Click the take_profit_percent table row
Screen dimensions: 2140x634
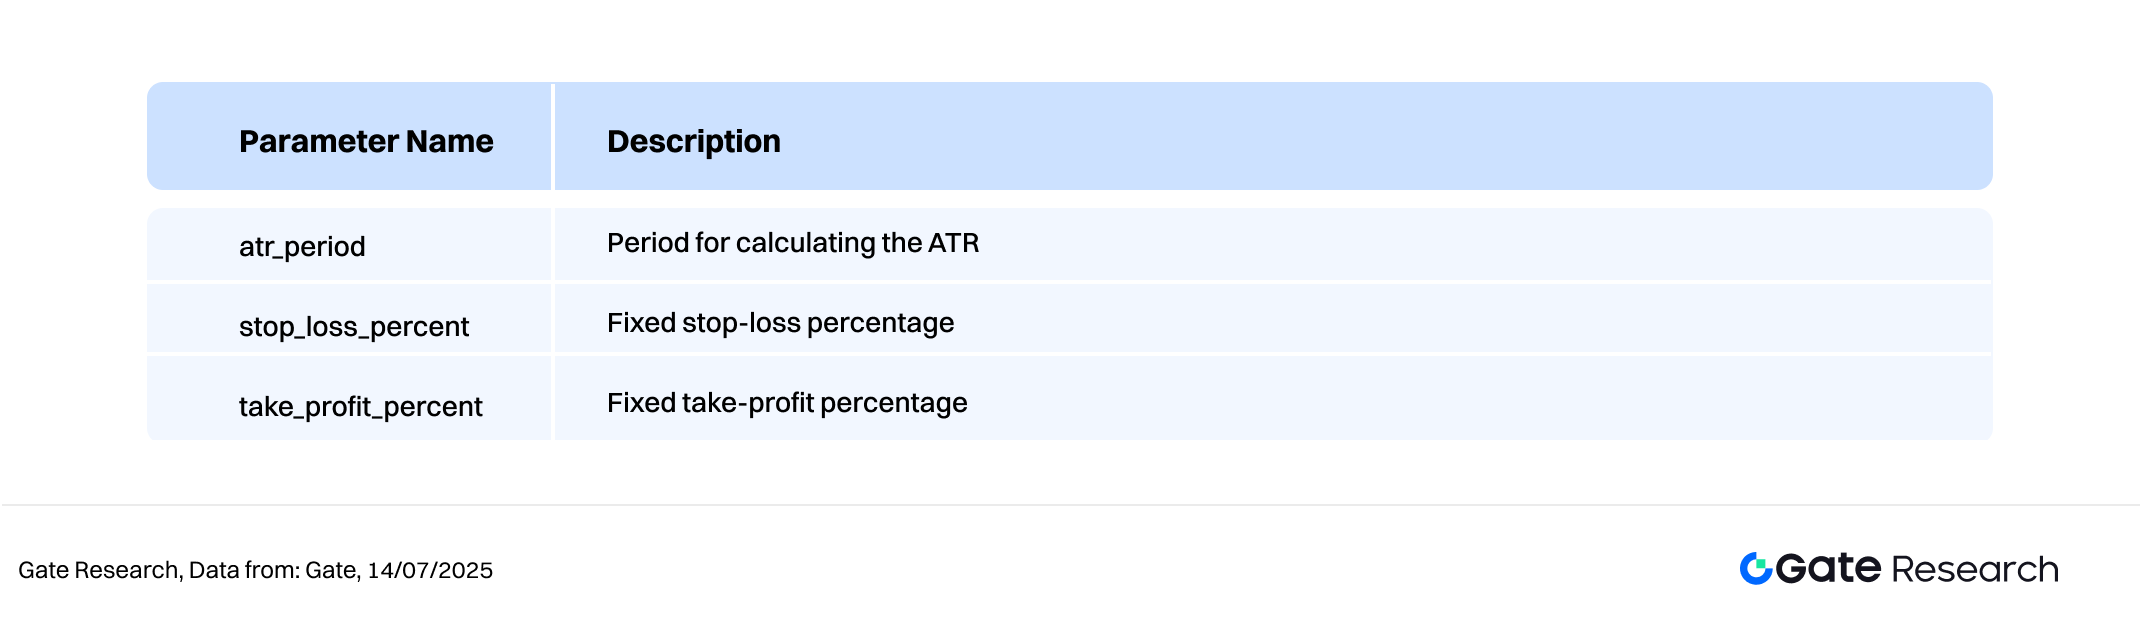(1070, 398)
